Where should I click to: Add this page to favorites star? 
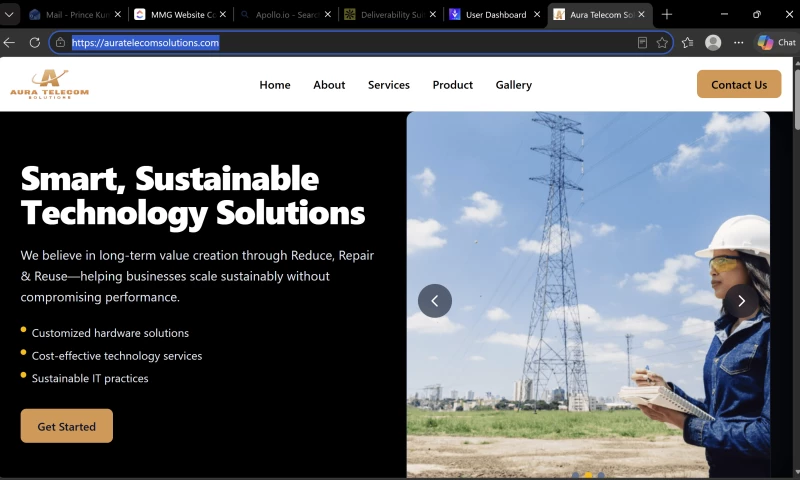click(662, 42)
